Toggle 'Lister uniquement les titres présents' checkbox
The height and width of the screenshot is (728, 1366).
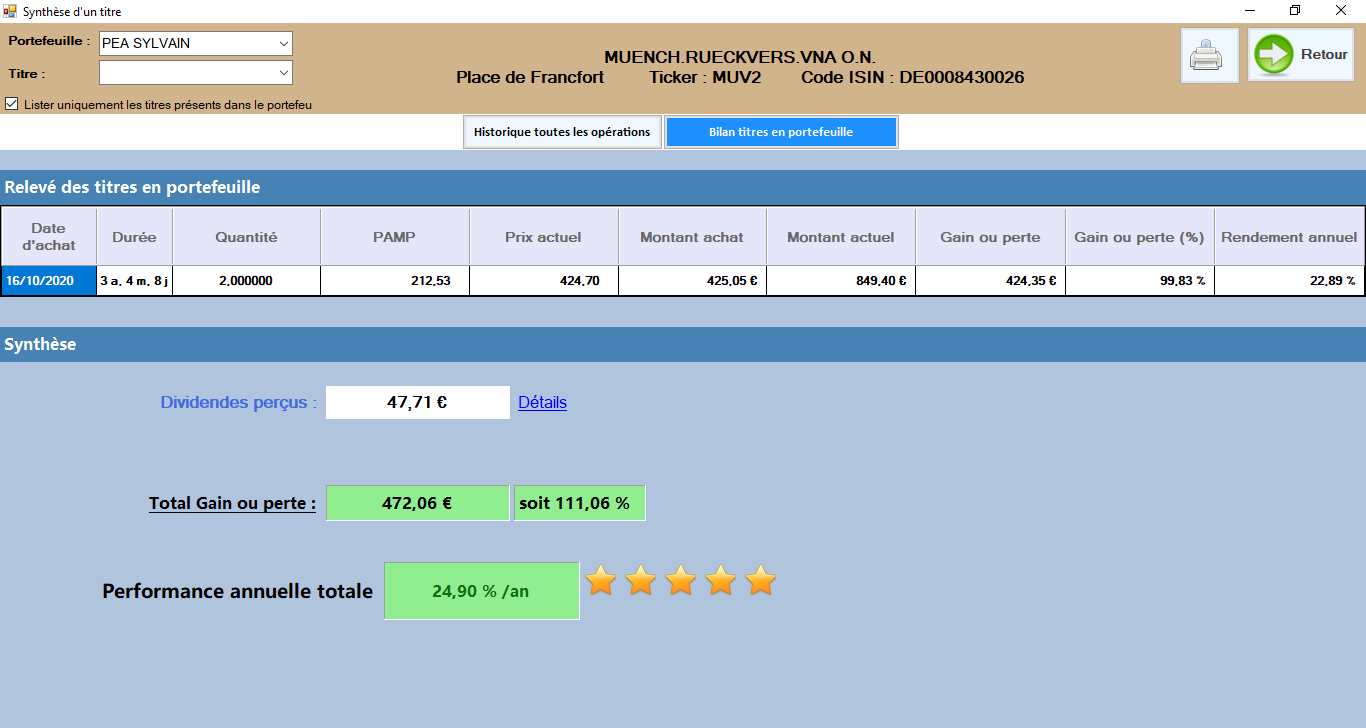coord(12,104)
